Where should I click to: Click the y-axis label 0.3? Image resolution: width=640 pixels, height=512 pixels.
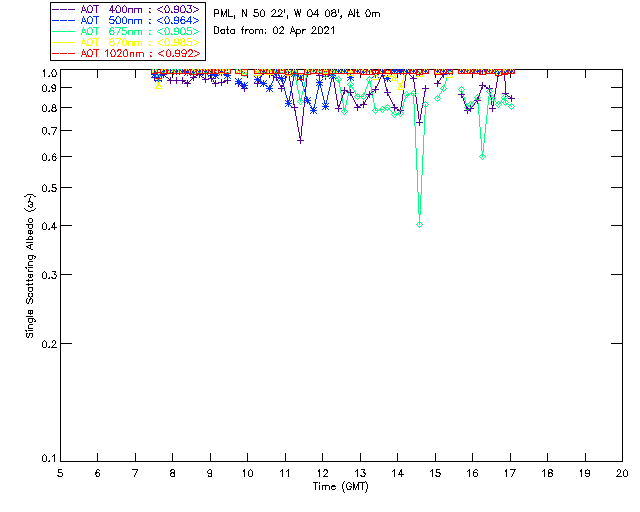click(49, 275)
